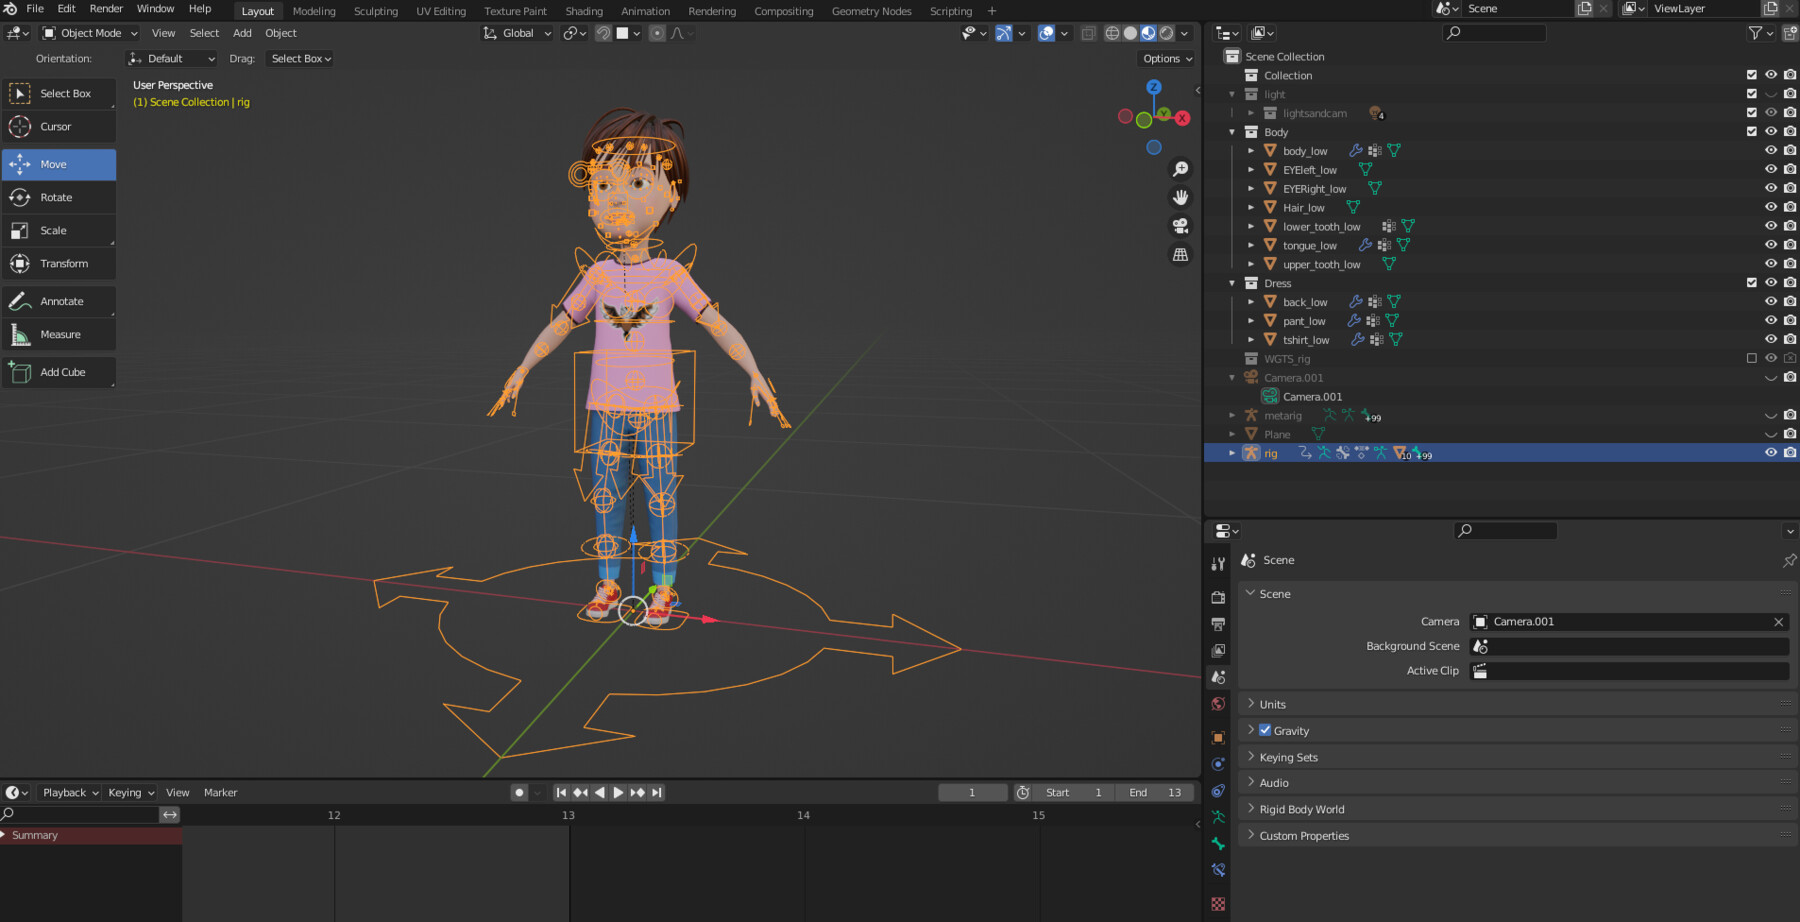
Task: Collapse the Body collection
Action: (x=1231, y=131)
